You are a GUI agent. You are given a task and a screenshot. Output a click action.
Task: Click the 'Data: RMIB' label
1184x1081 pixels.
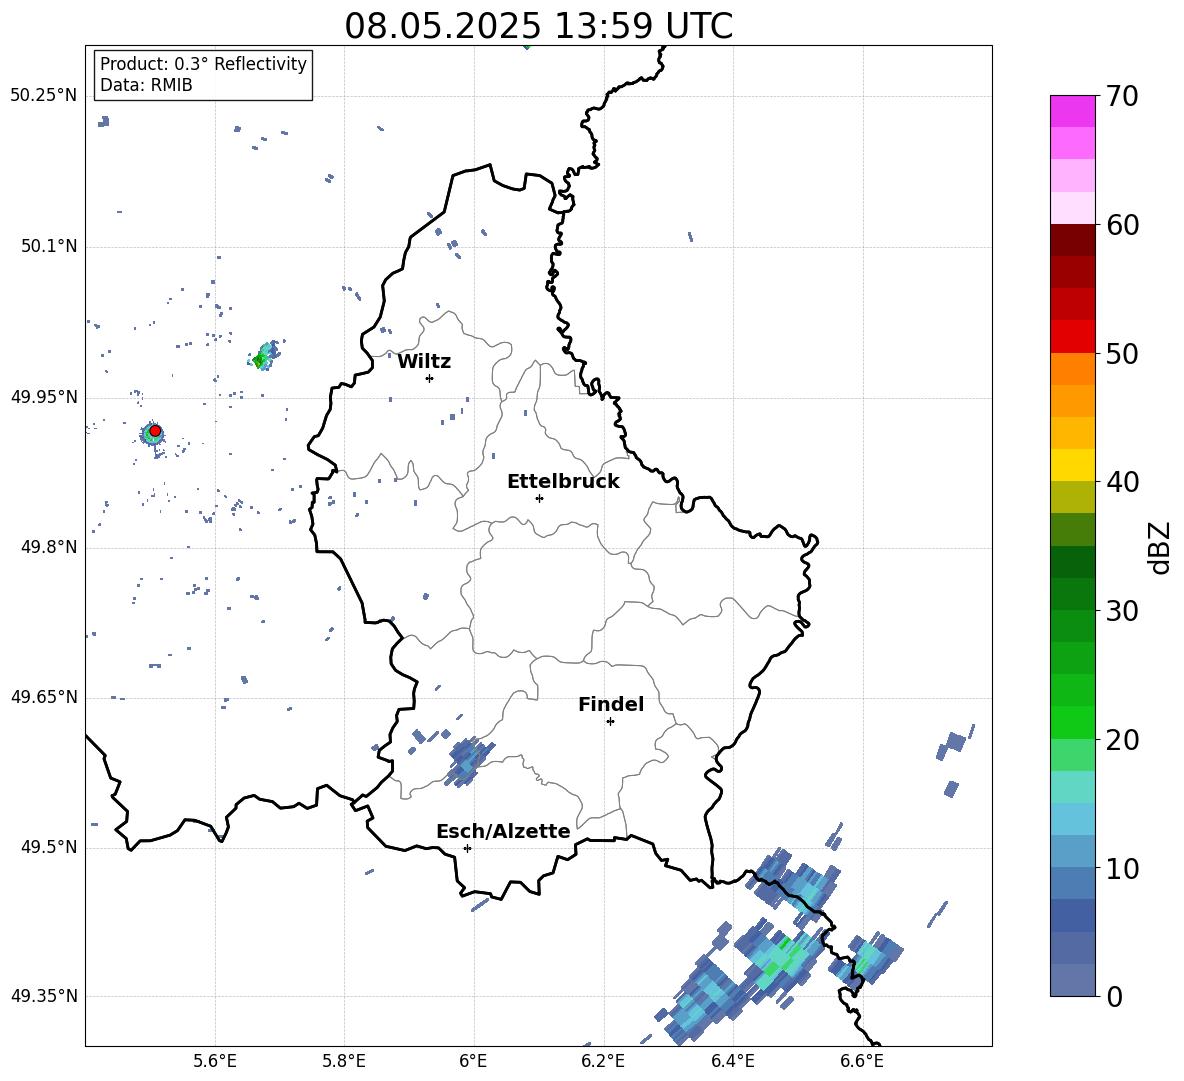click(x=146, y=85)
